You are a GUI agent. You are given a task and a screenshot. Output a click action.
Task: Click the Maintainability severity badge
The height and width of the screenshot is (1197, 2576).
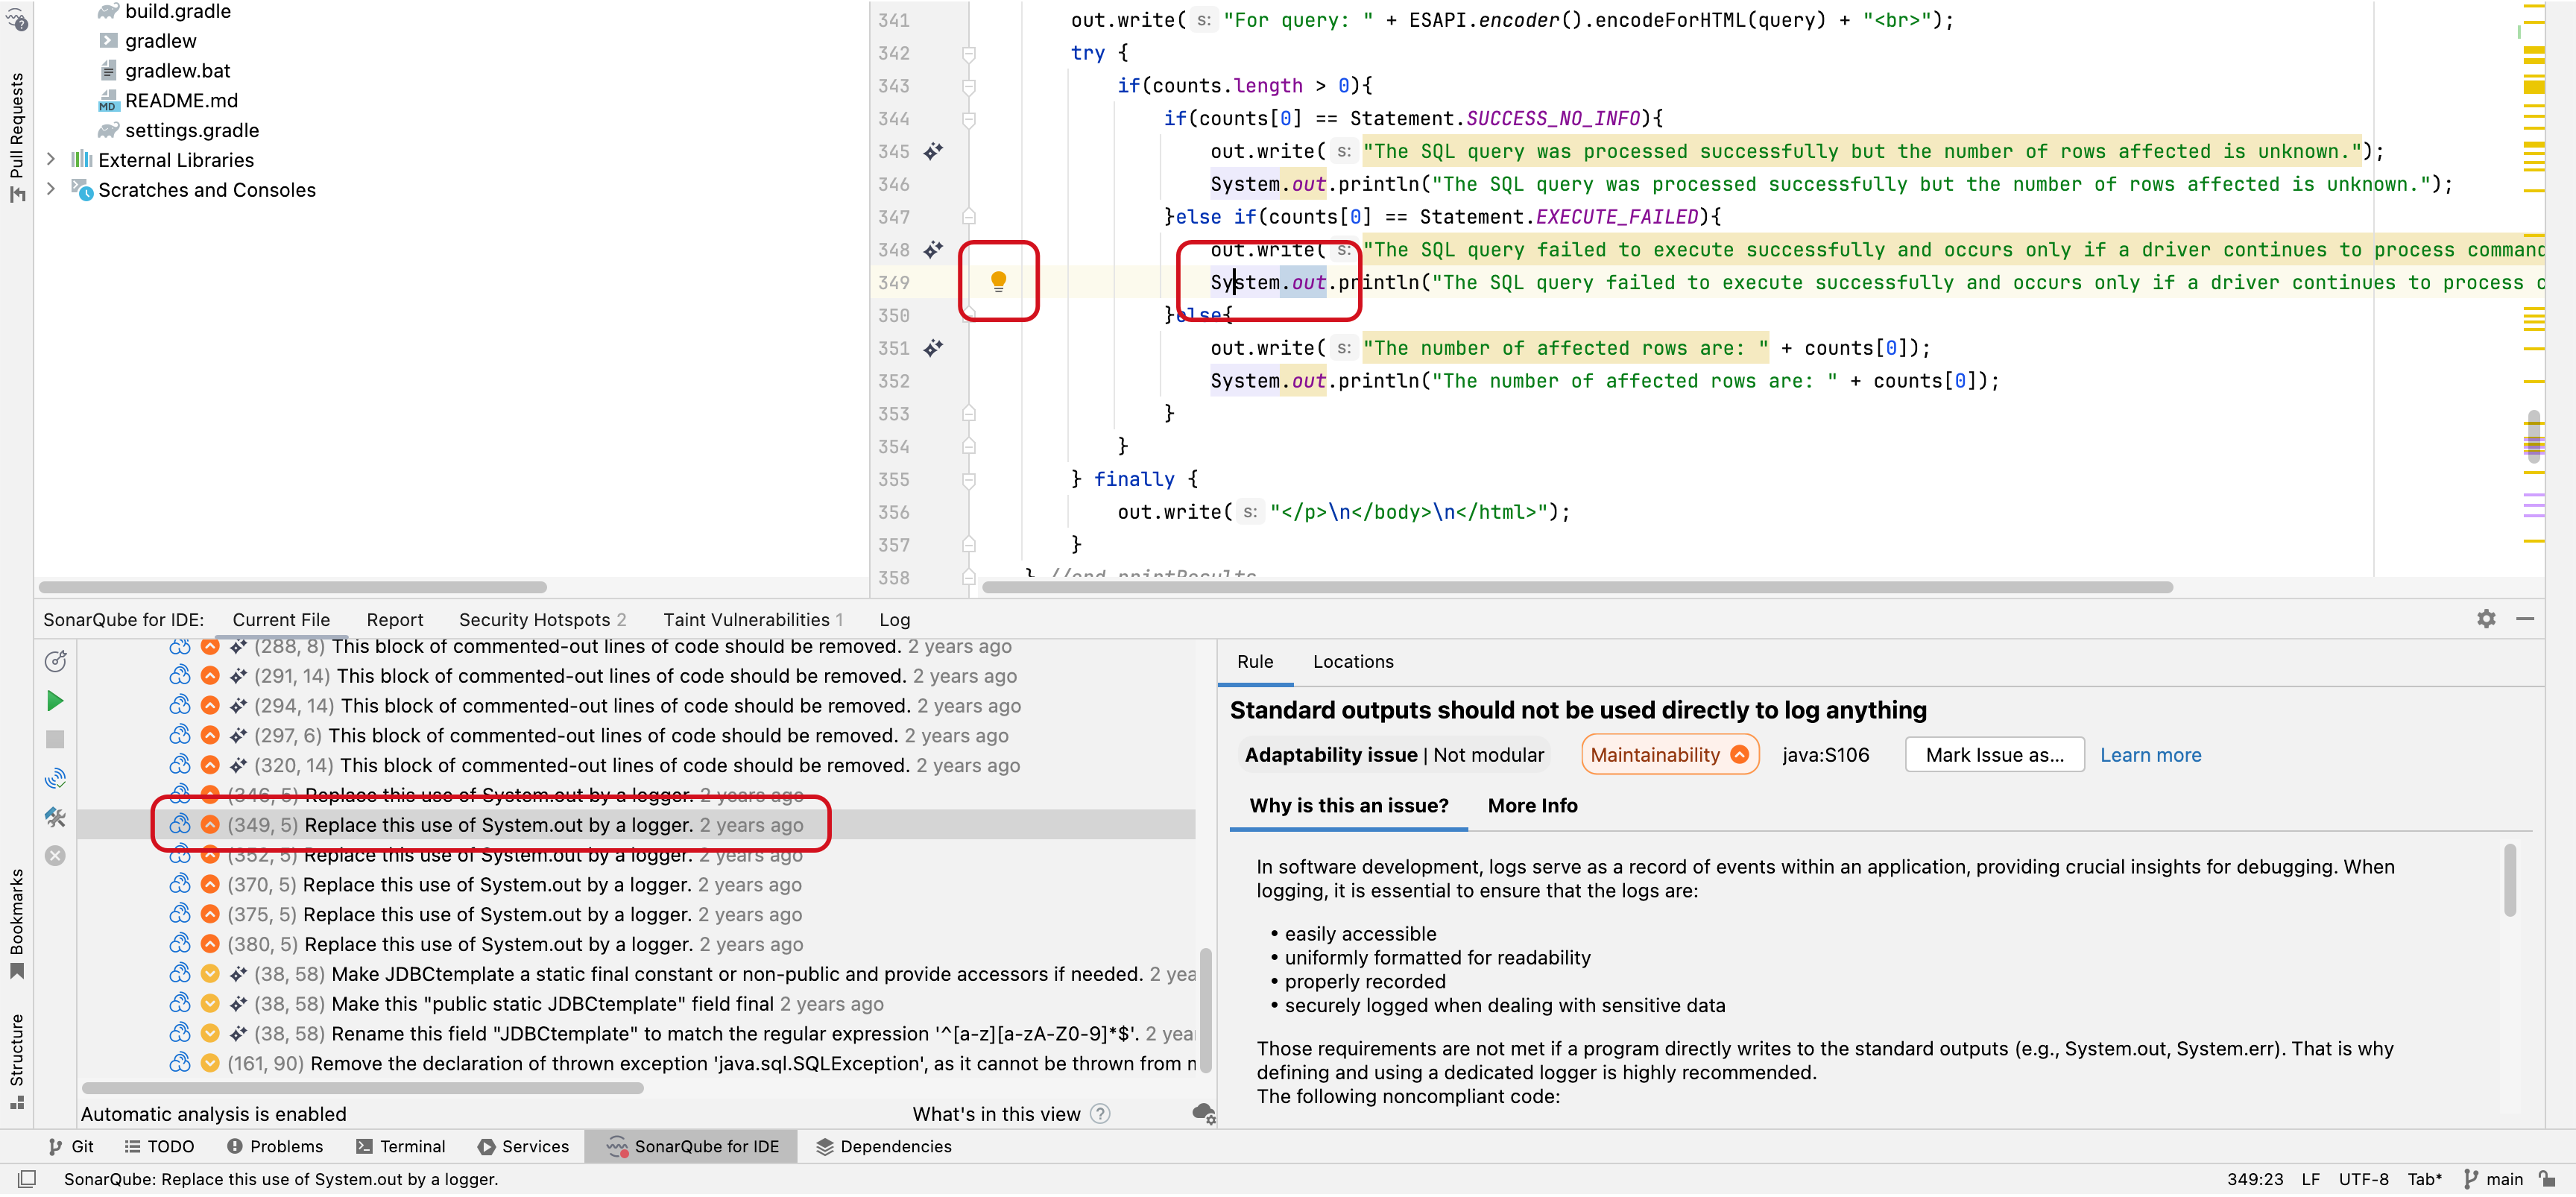pos(1669,755)
